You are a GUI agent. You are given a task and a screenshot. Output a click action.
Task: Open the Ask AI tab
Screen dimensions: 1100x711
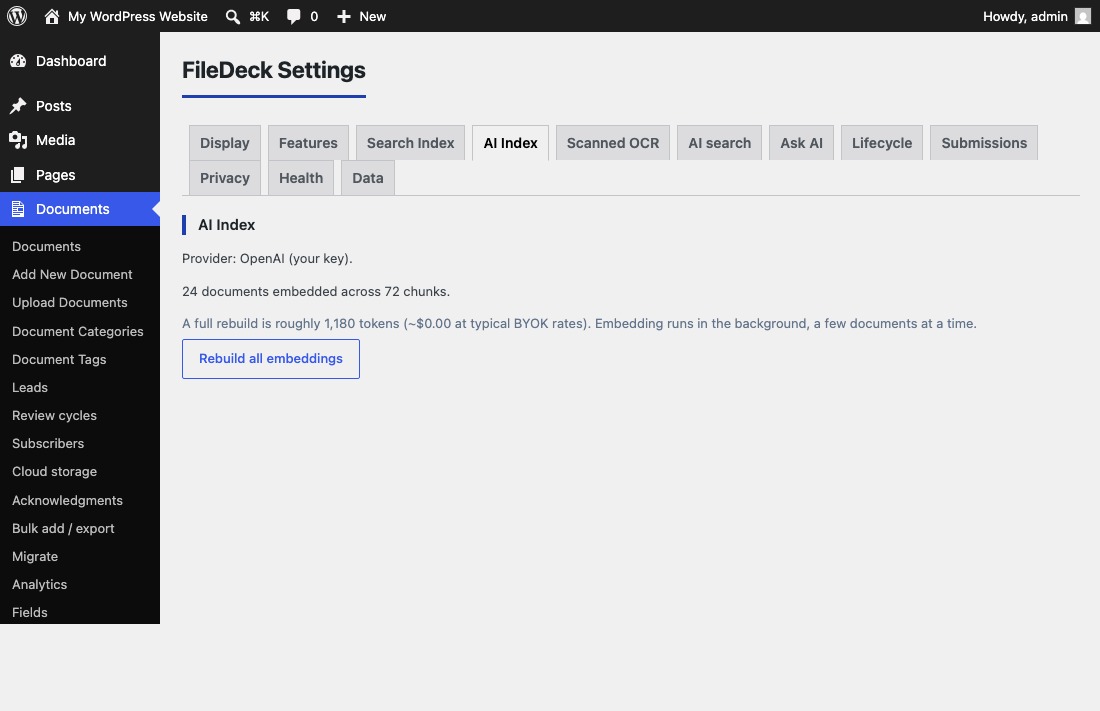(x=801, y=142)
